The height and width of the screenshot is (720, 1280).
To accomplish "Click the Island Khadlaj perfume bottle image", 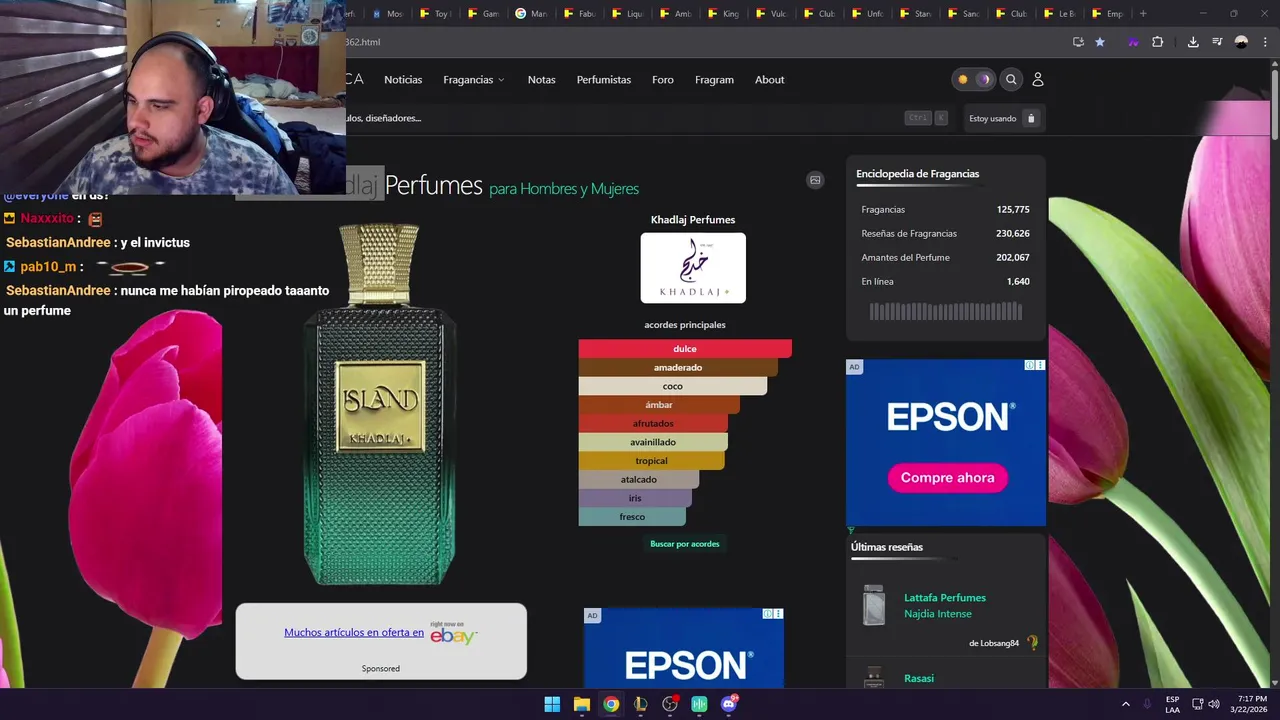I will [380, 404].
